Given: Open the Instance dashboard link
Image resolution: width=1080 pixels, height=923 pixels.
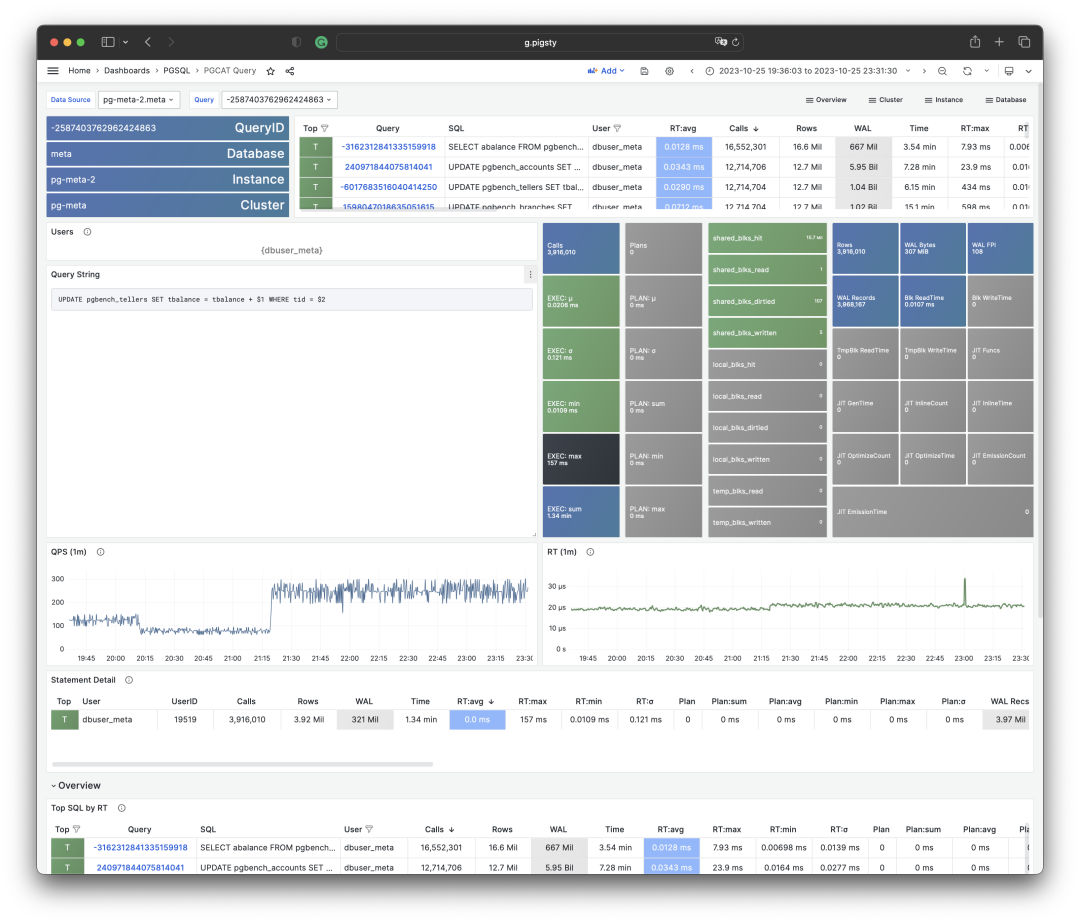Looking at the screenshot, I should (943, 100).
